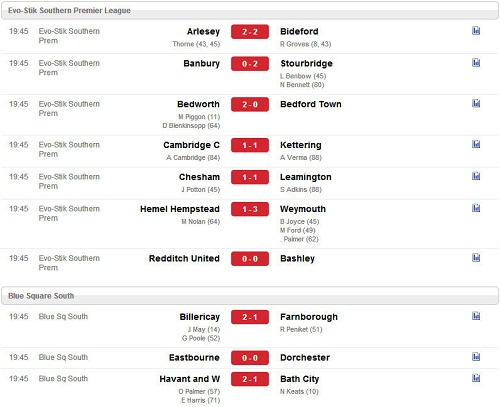Open the Redditch United team link

click(x=184, y=258)
